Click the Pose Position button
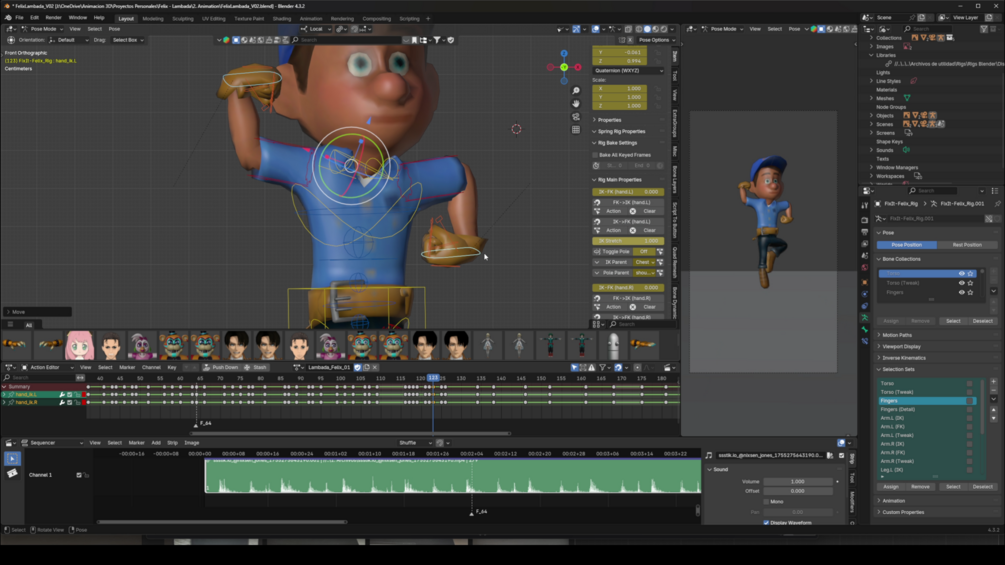 (906, 245)
